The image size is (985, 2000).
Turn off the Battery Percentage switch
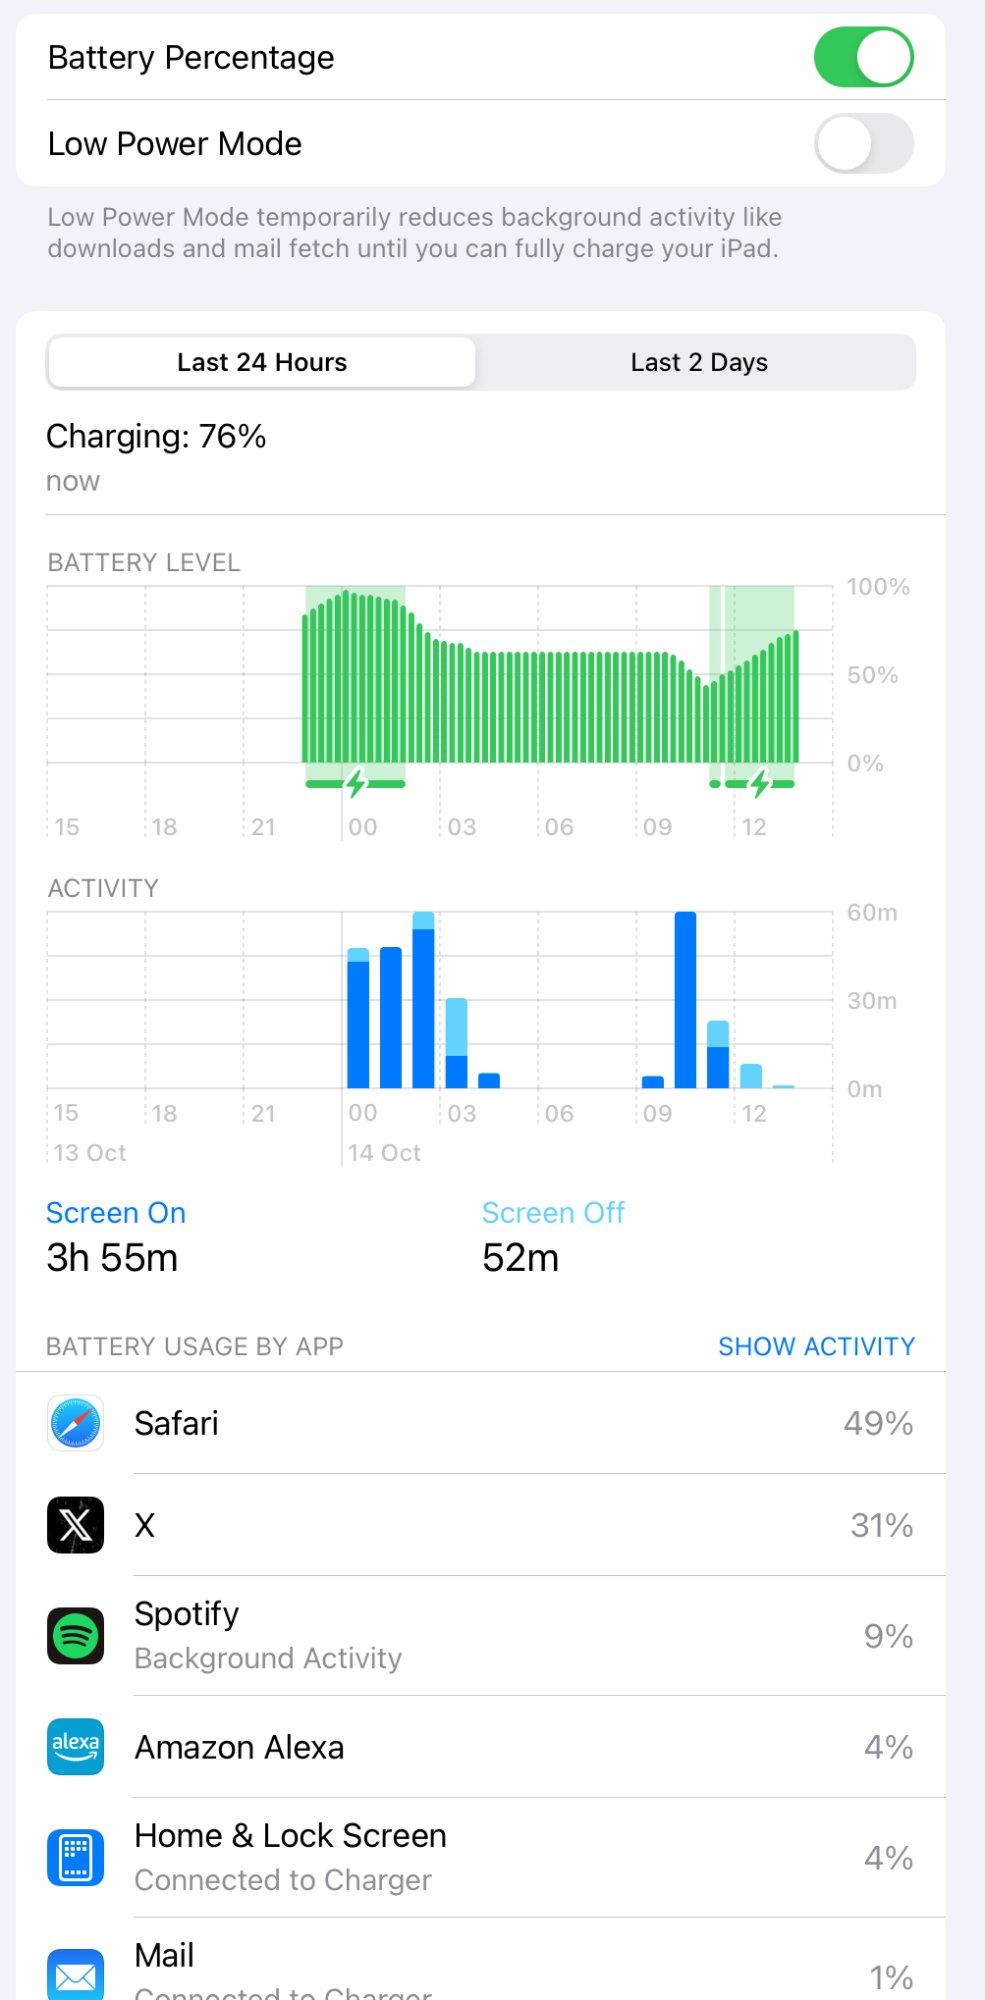click(x=864, y=57)
